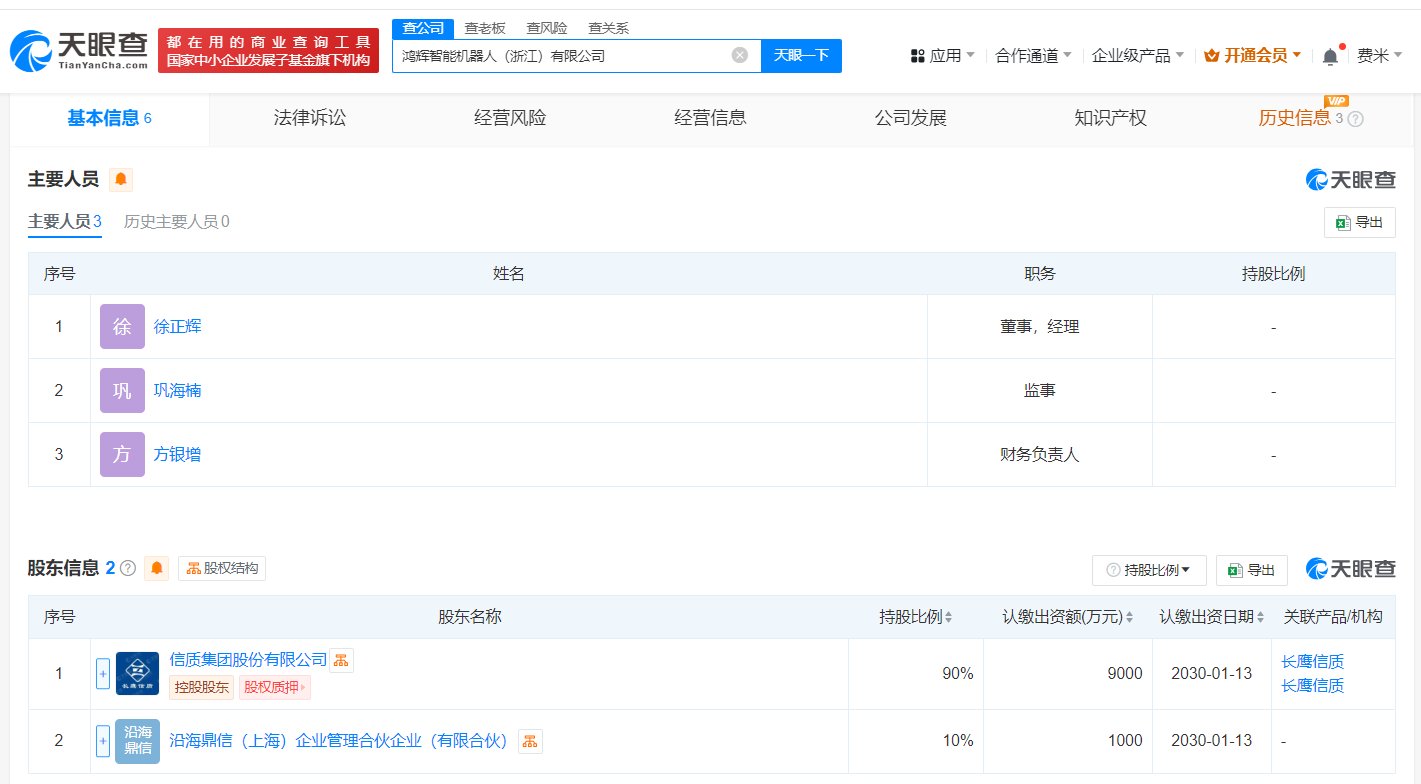The height and width of the screenshot is (784, 1421).
Task: Click the equity chart icon beside 信质集团股份有限公司
Action: (341, 661)
